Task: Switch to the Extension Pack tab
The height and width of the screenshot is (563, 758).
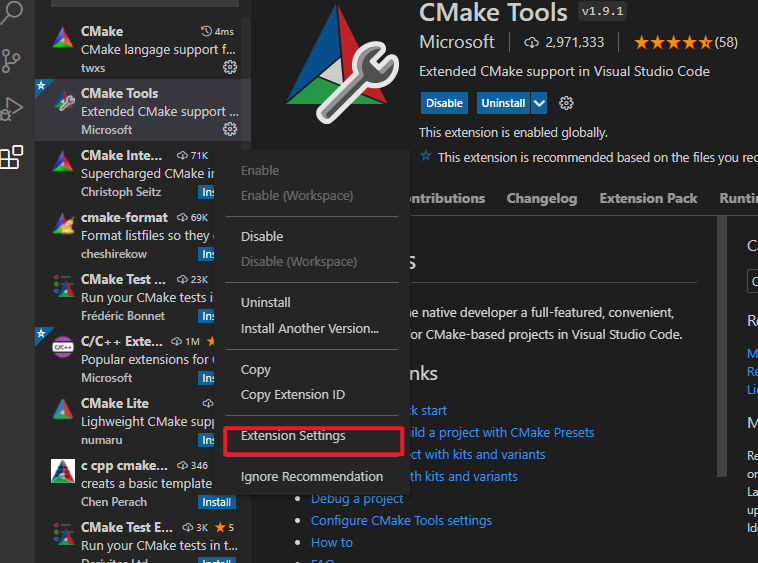Action: coord(648,199)
